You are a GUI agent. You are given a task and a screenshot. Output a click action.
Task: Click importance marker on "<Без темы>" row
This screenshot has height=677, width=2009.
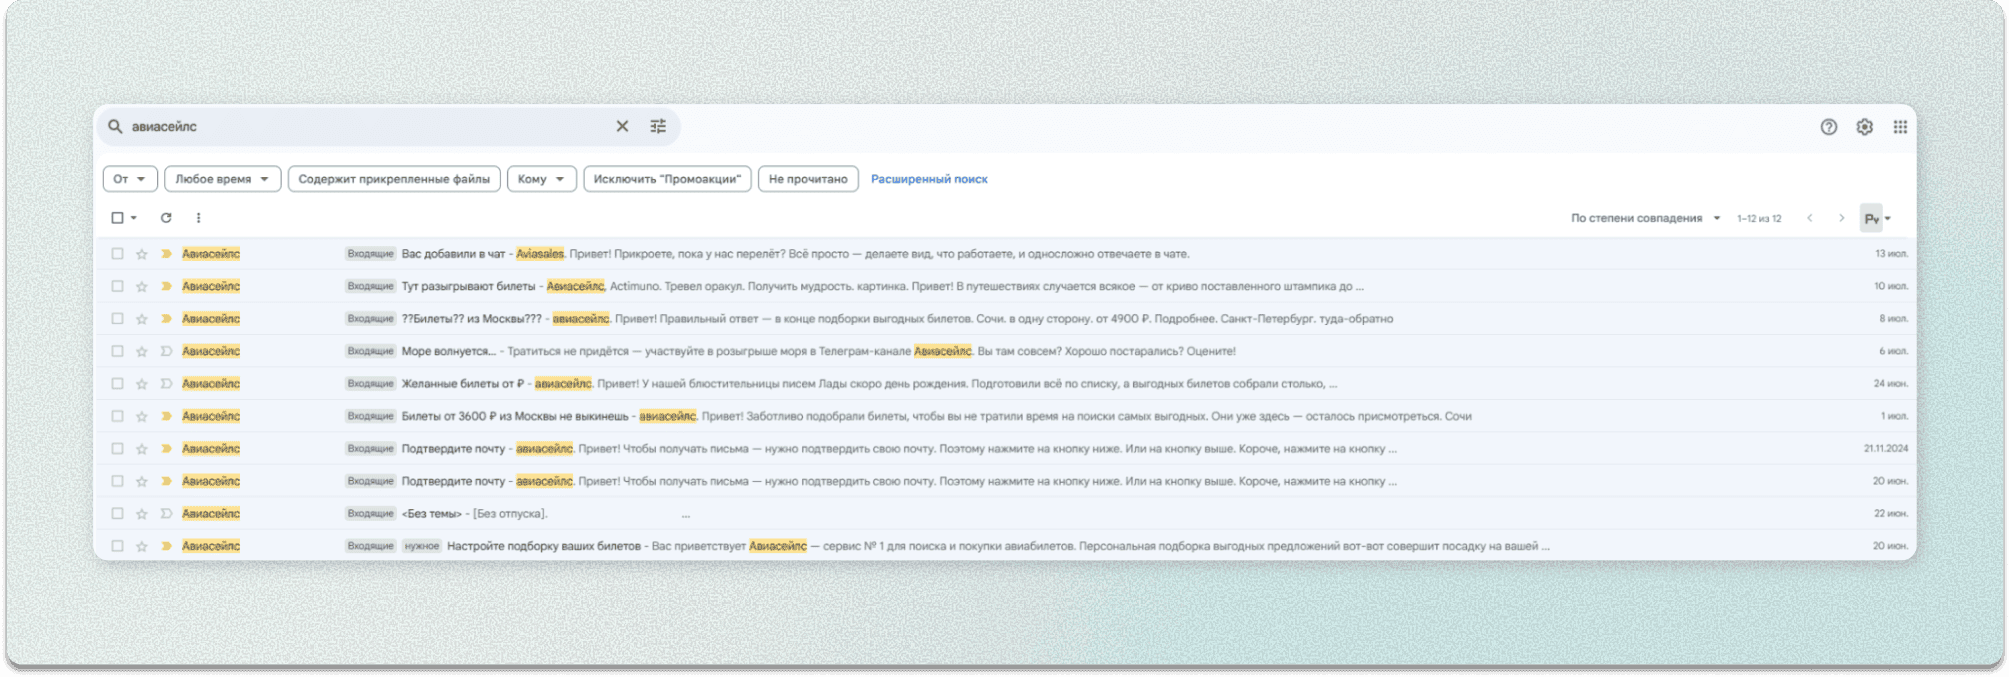tap(166, 514)
